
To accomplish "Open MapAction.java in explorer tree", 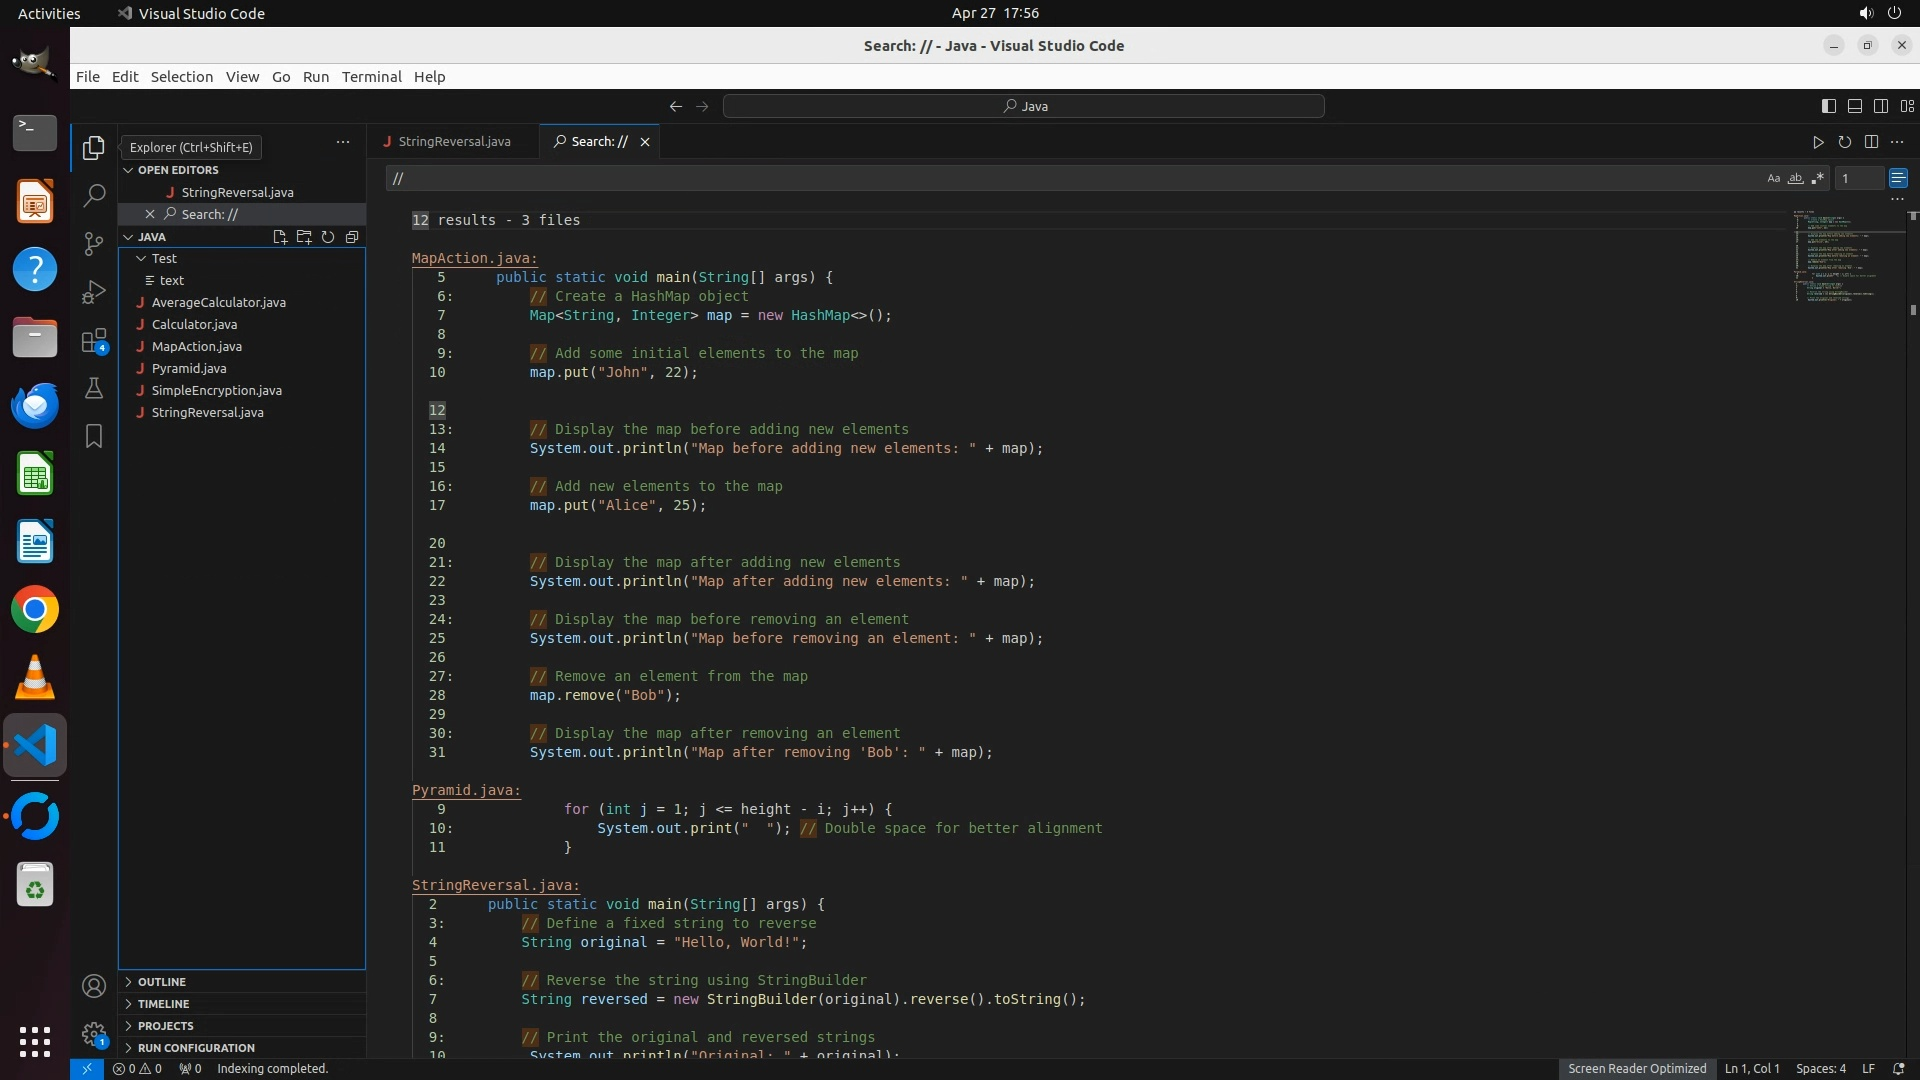I will point(196,346).
